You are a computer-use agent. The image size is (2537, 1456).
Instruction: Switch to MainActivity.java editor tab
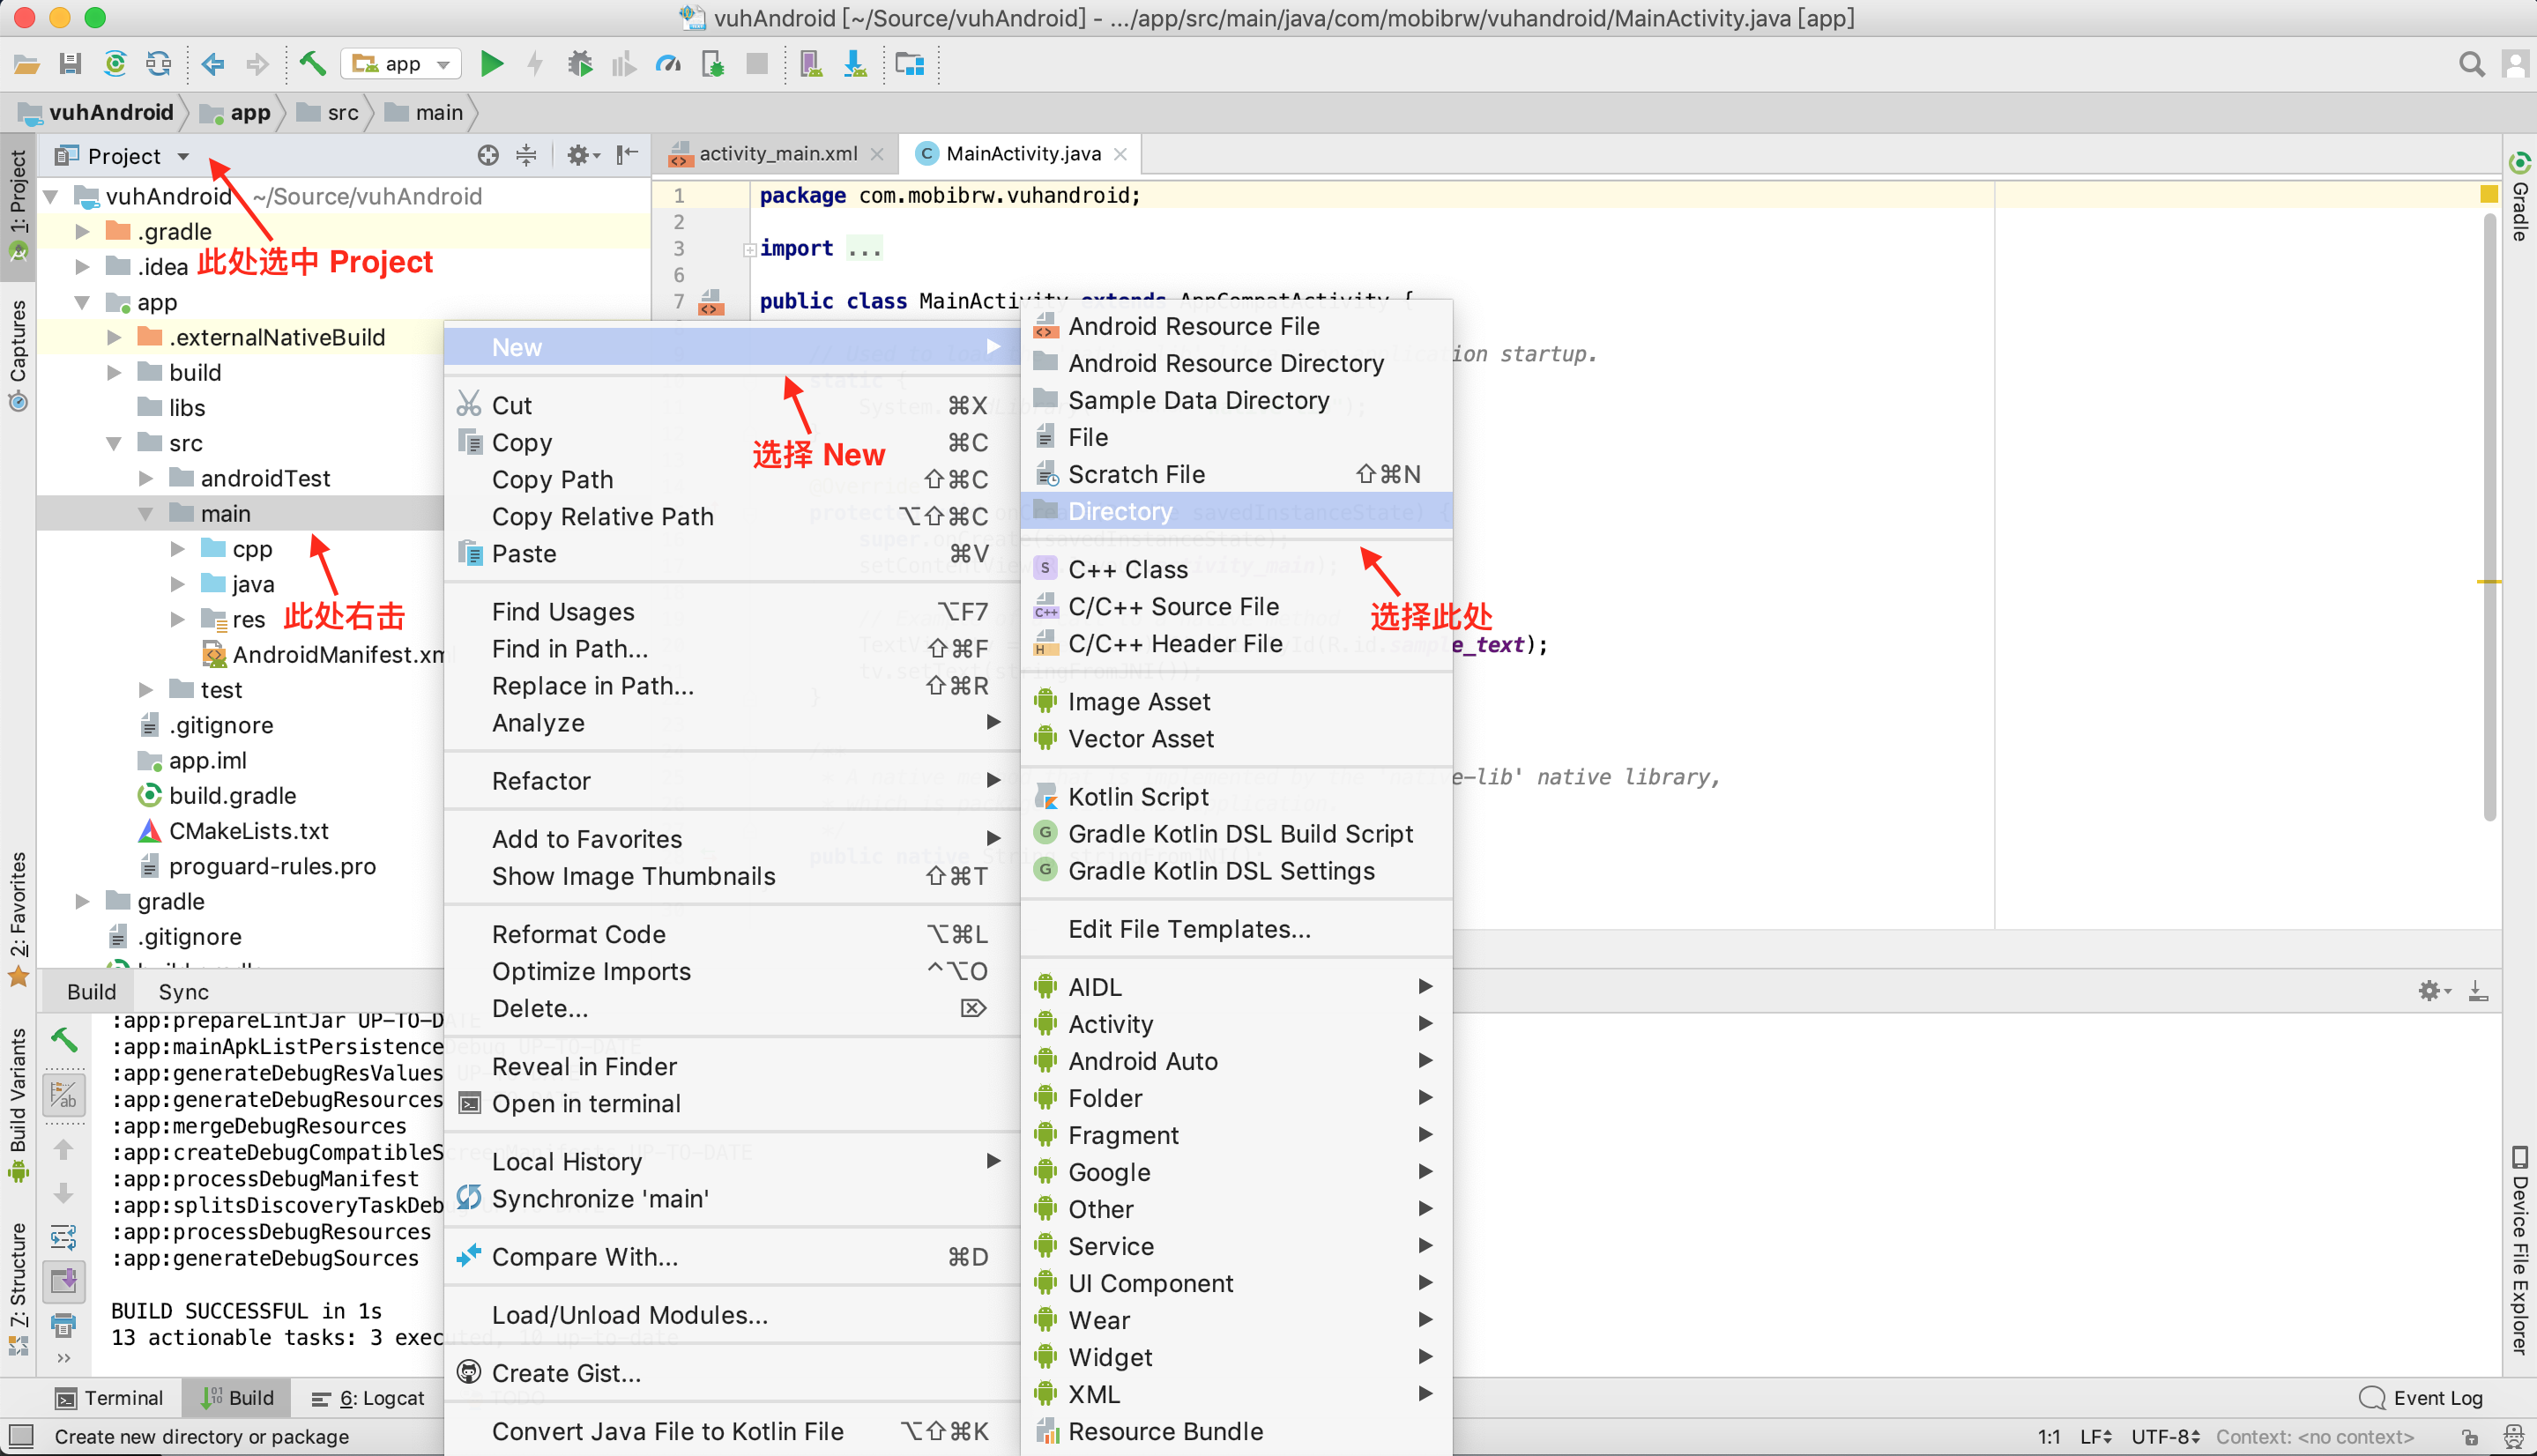coord(1022,154)
